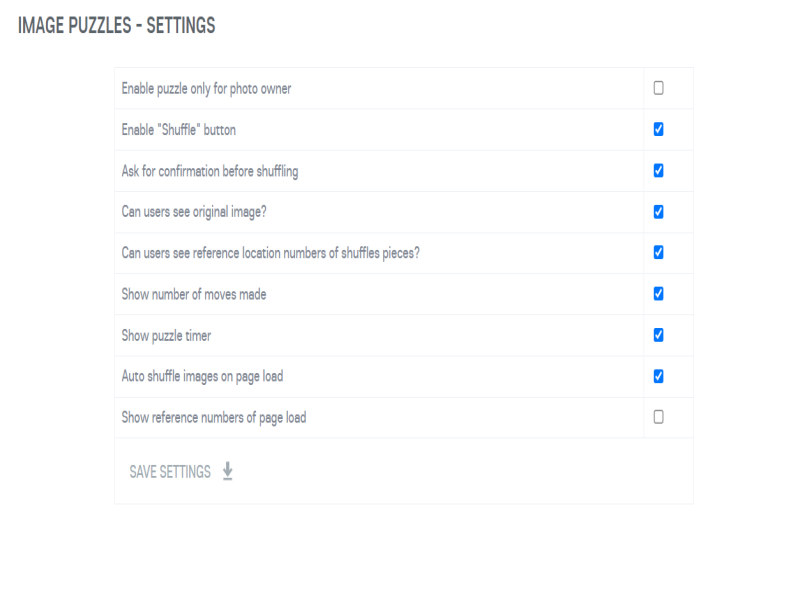This screenshot has height=600, width=800.
Task: Click the Save Settings button text
Action: pos(170,472)
